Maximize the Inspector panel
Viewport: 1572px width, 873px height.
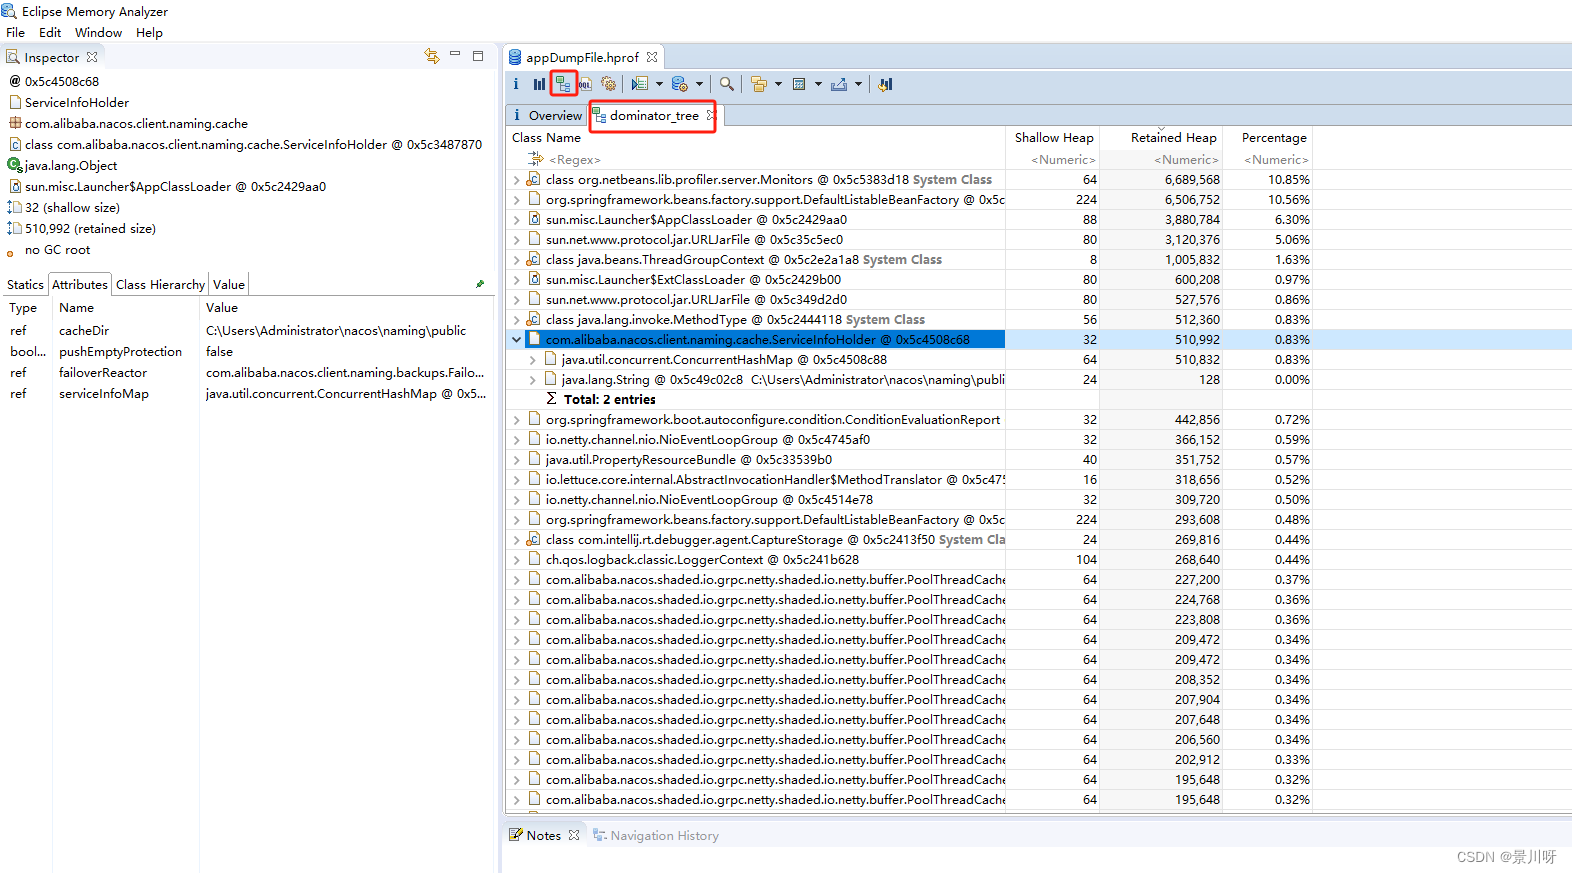click(x=478, y=56)
